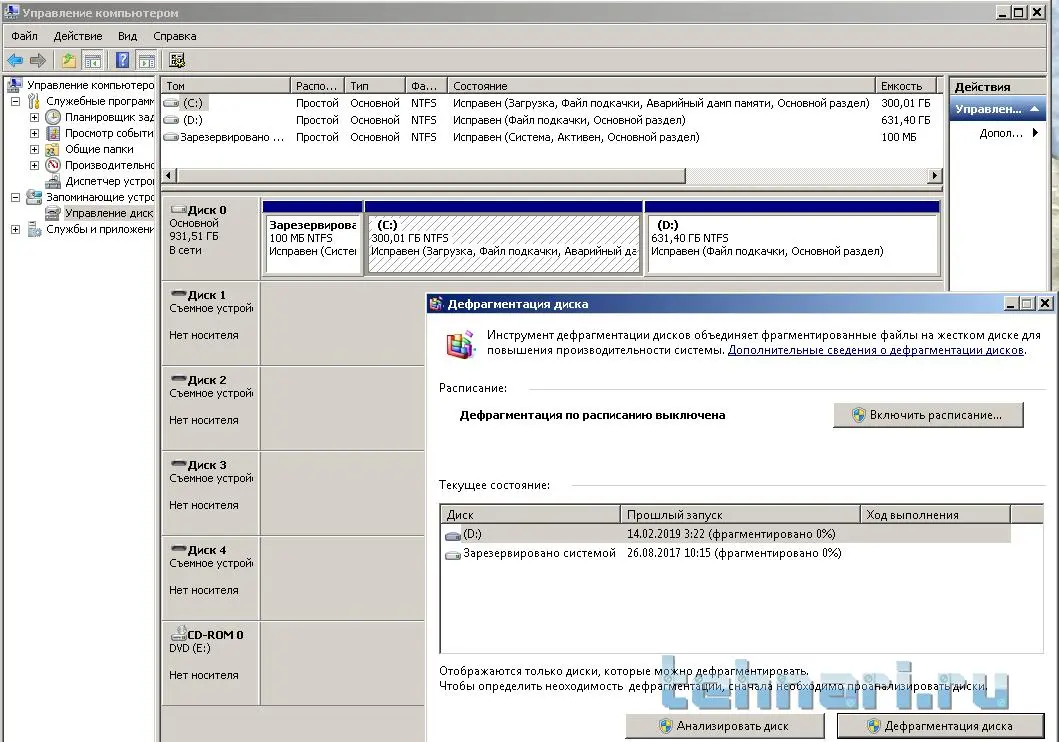1059x742 pixels.
Task: Close the Дефрагментация диска window
Action: click(x=1045, y=304)
